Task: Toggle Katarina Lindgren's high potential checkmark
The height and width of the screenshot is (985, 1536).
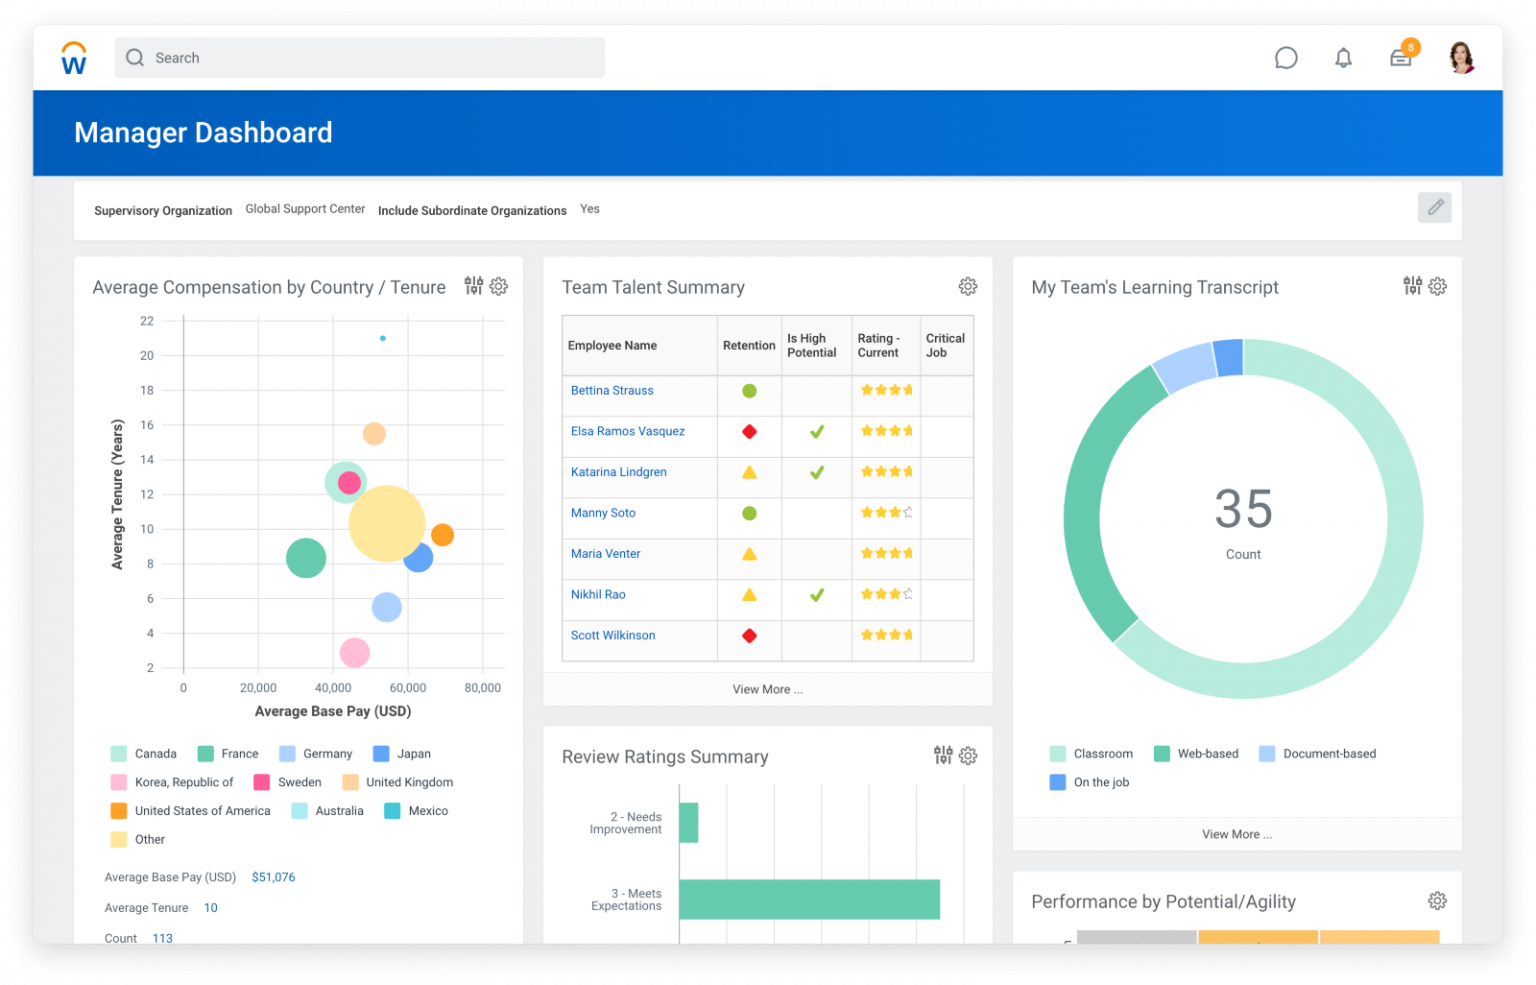Action: pos(816,472)
